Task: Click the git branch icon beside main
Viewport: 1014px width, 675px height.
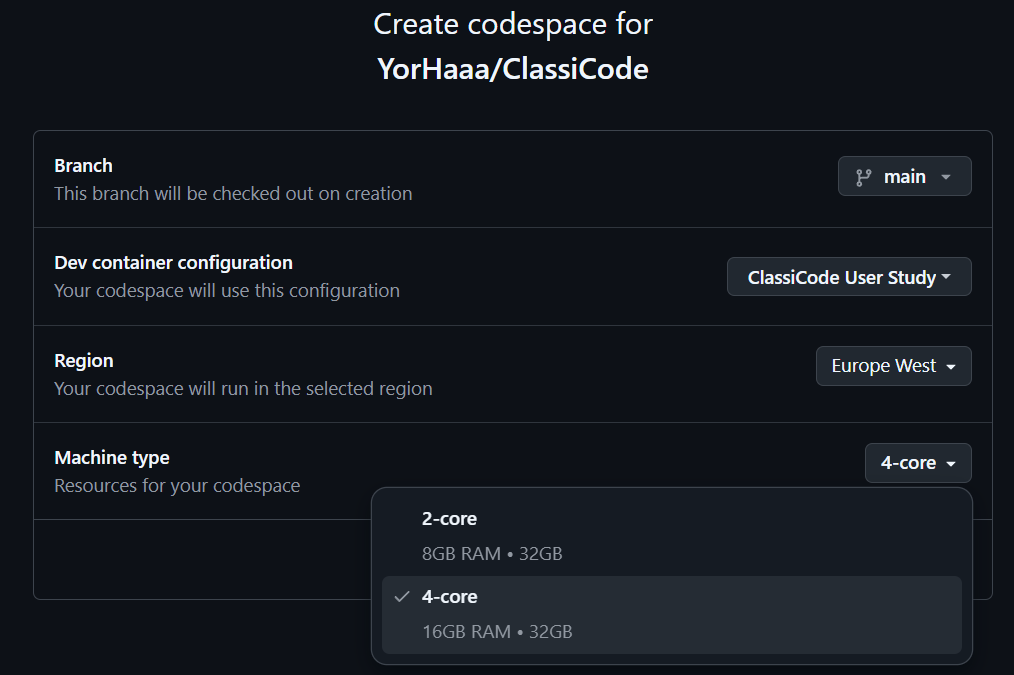Action: click(x=863, y=177)
